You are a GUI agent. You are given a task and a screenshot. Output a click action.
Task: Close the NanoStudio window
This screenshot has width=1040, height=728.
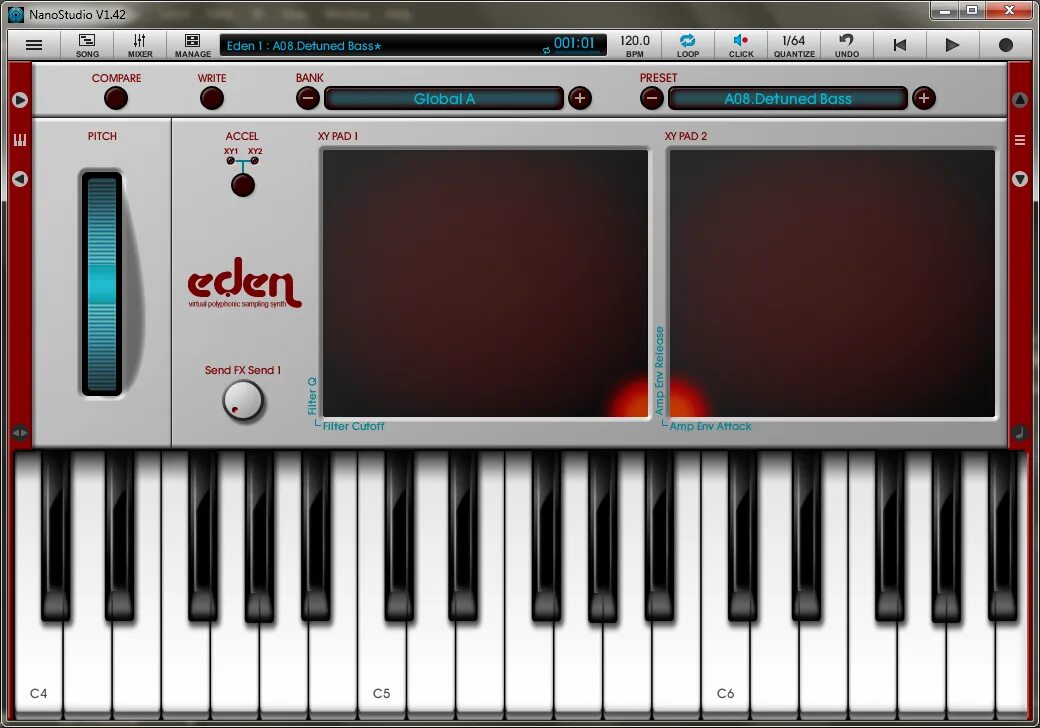point(1009,11)
